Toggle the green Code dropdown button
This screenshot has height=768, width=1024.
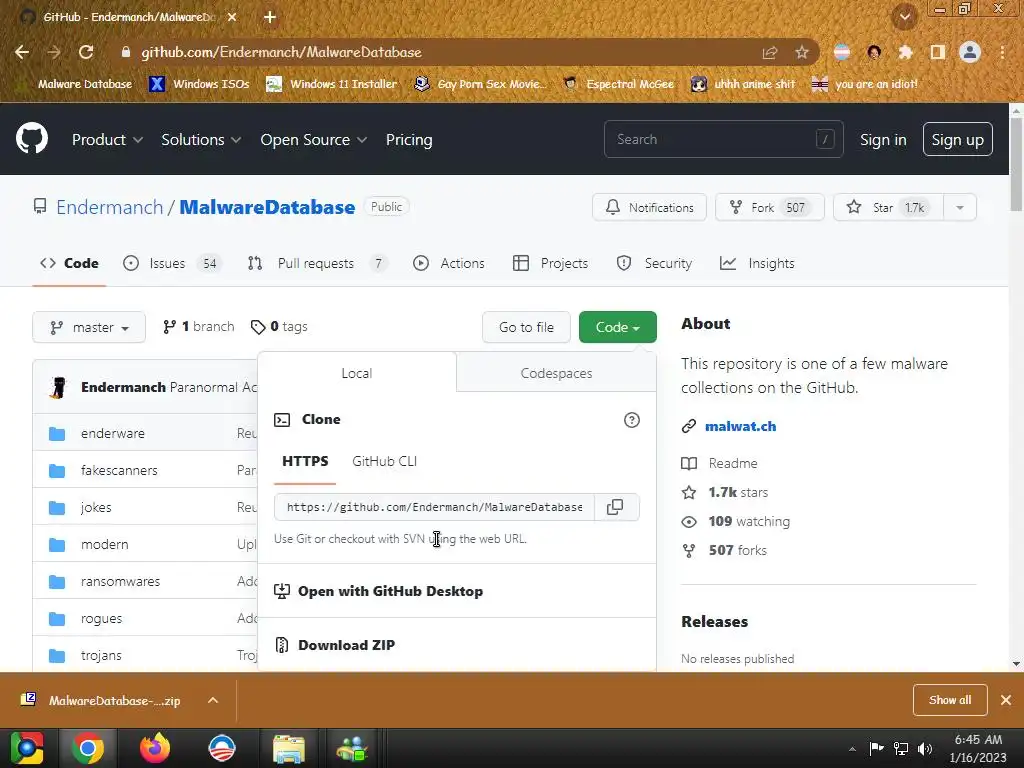point(618,327)
